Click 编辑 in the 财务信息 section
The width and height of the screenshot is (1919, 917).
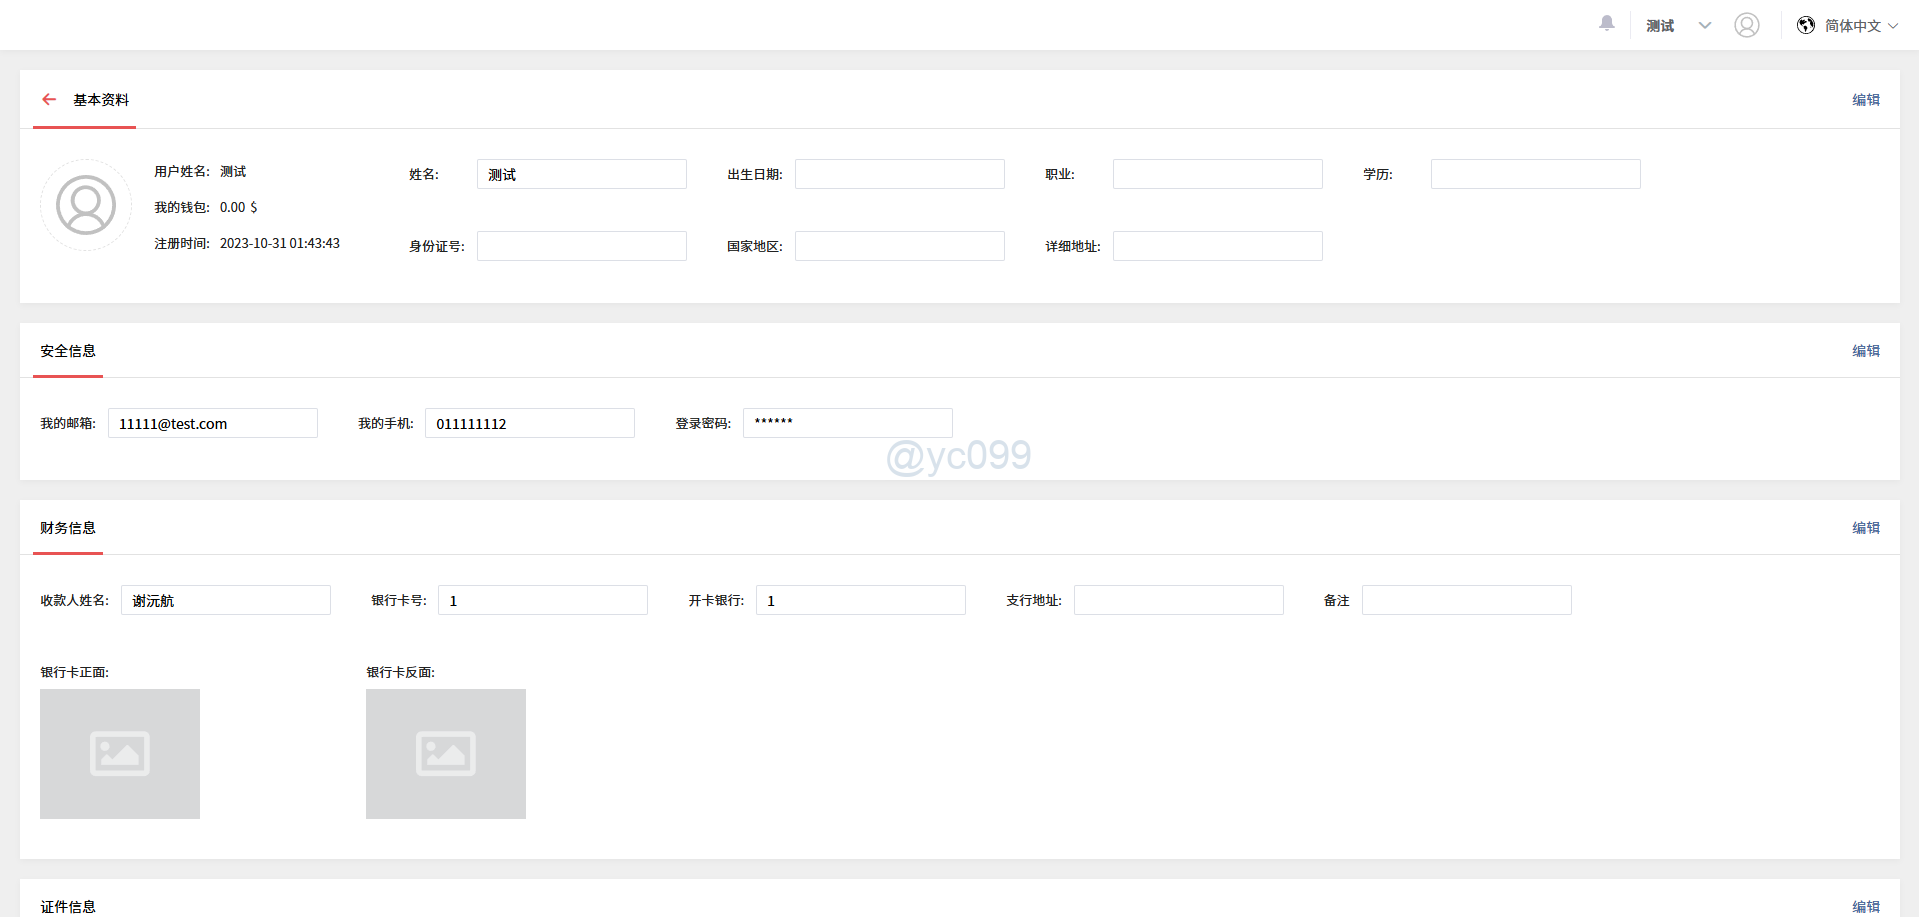pyautogui.click(x=1866, y=527)
